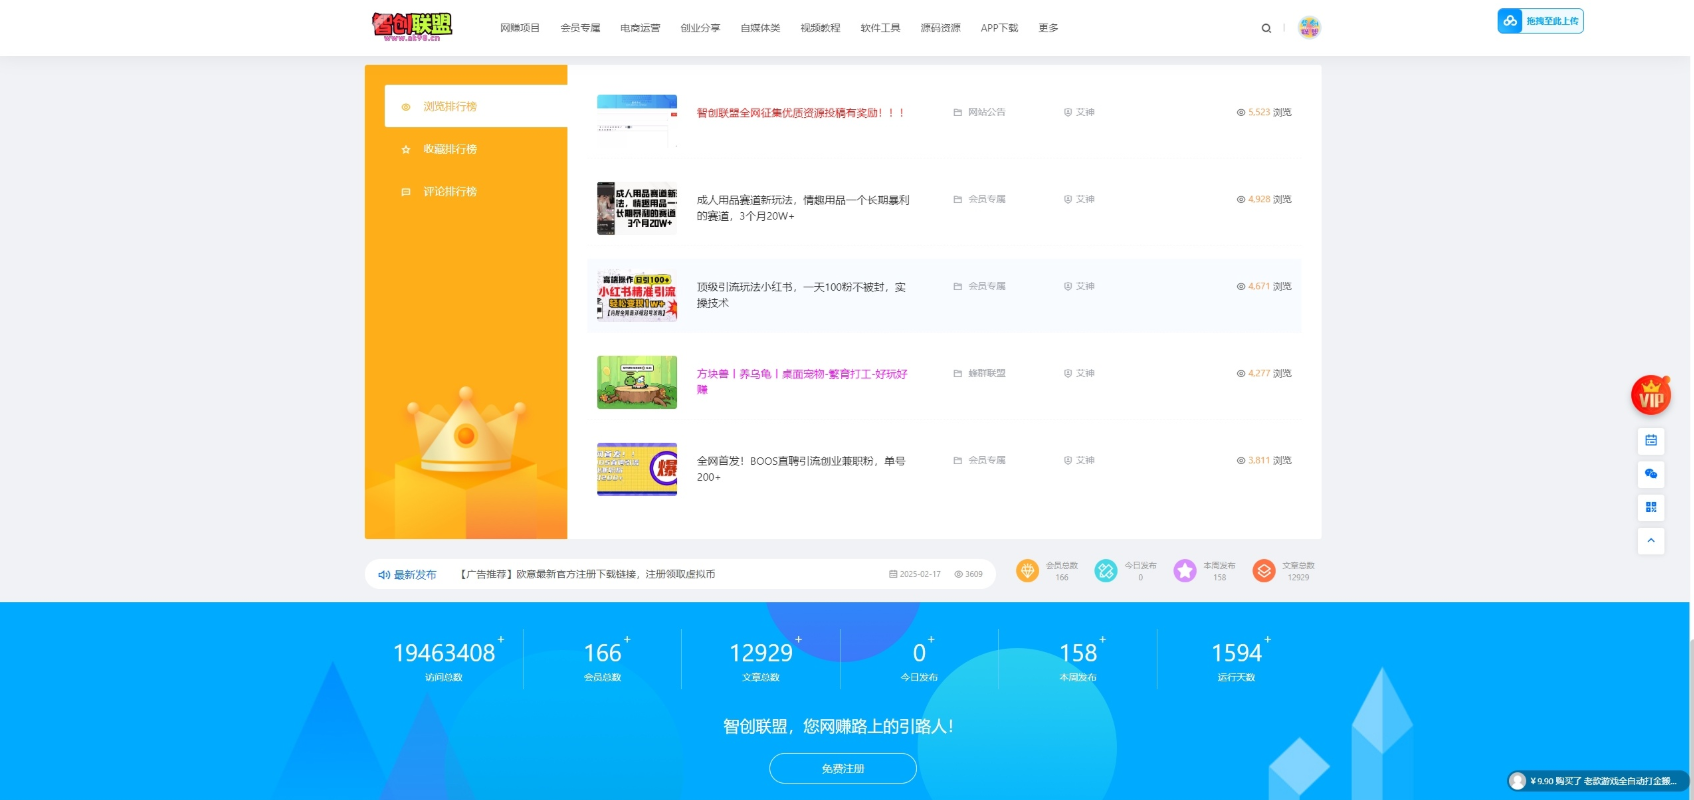Expand the 更多 nav menu
This screenshot has width=1694, height=800.
(1048, 28)
